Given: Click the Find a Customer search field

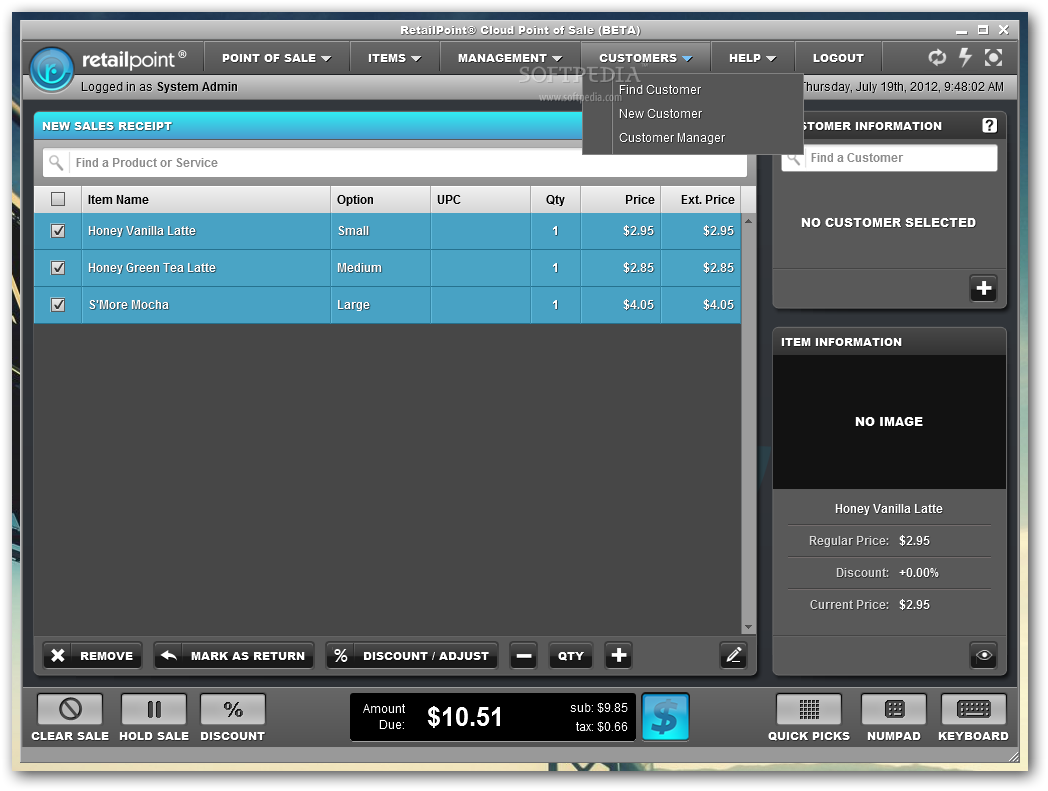Looking at the screenshot, I should (x=890, y=158).
